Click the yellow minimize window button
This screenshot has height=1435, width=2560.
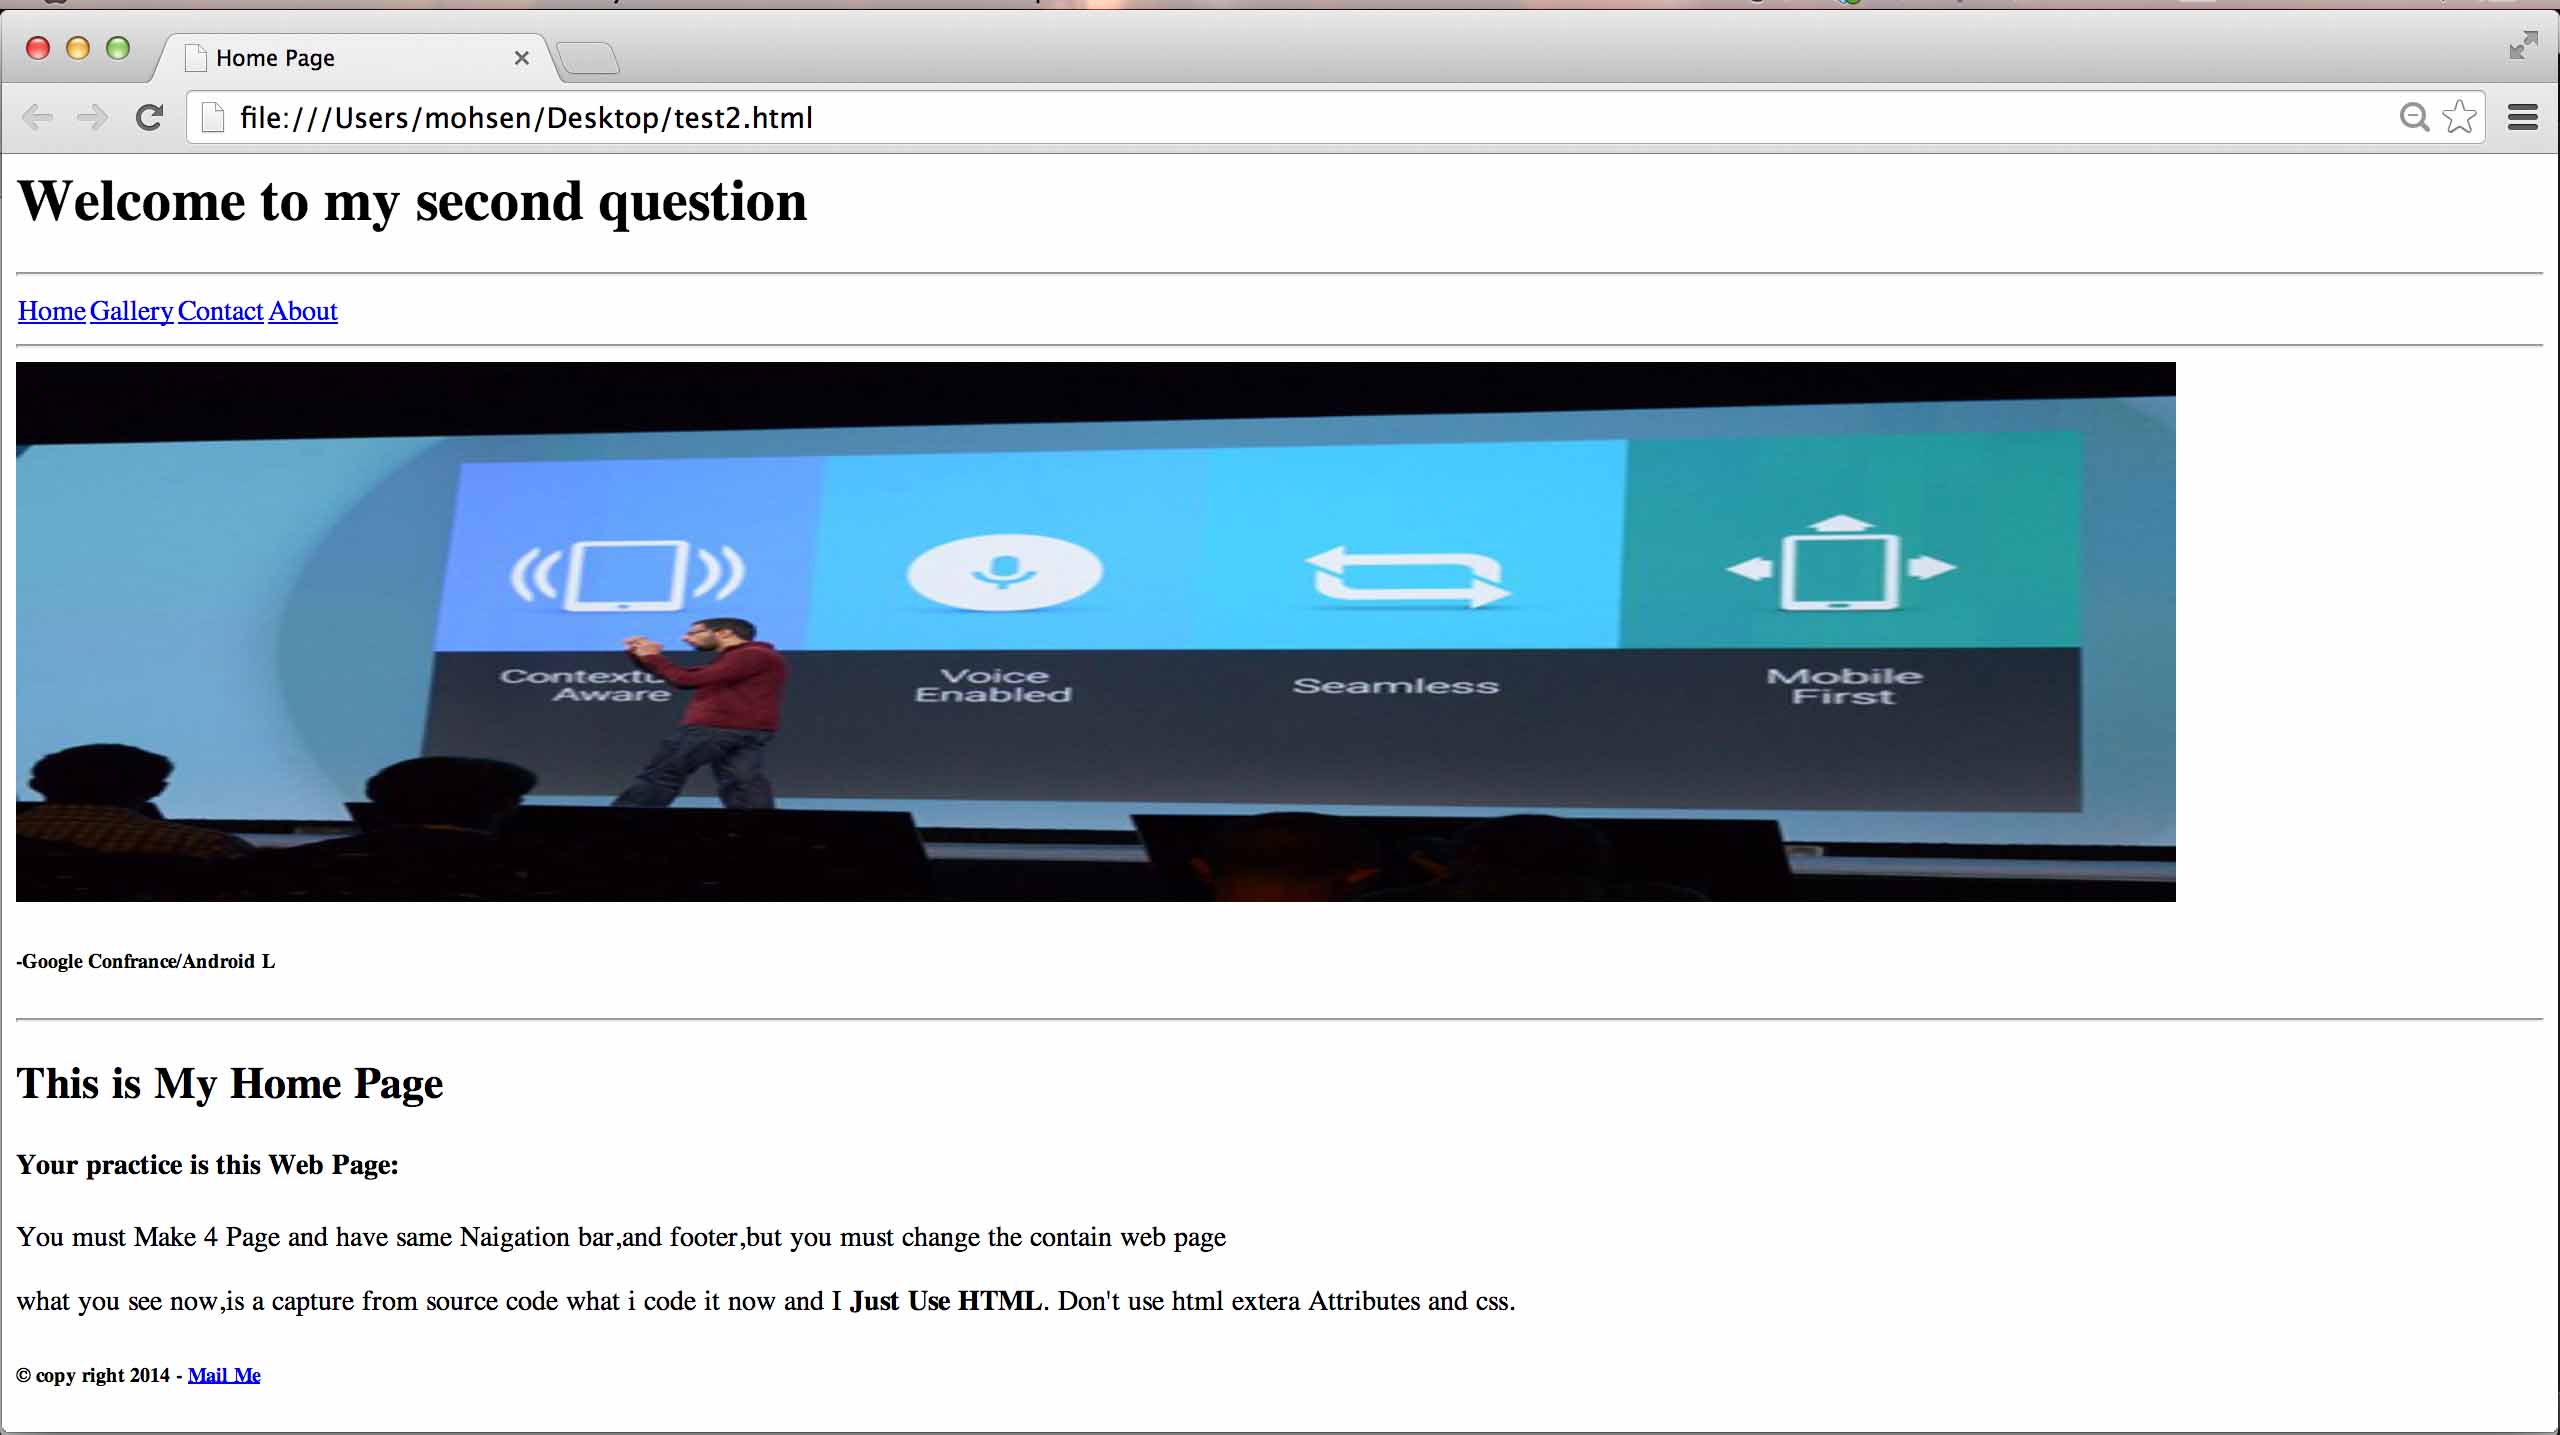pyautogui.click(x=78, y=48)
